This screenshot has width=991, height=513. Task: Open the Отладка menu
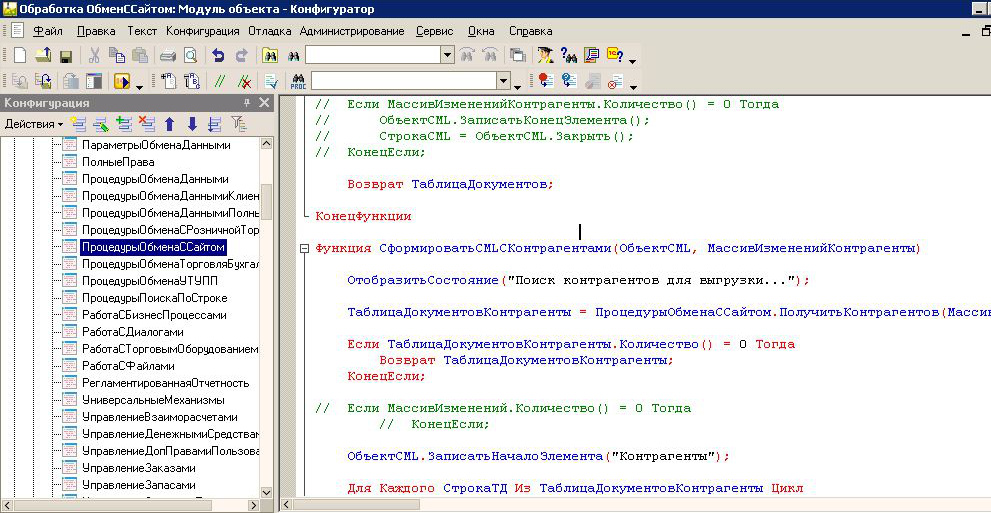coord(270,31)
